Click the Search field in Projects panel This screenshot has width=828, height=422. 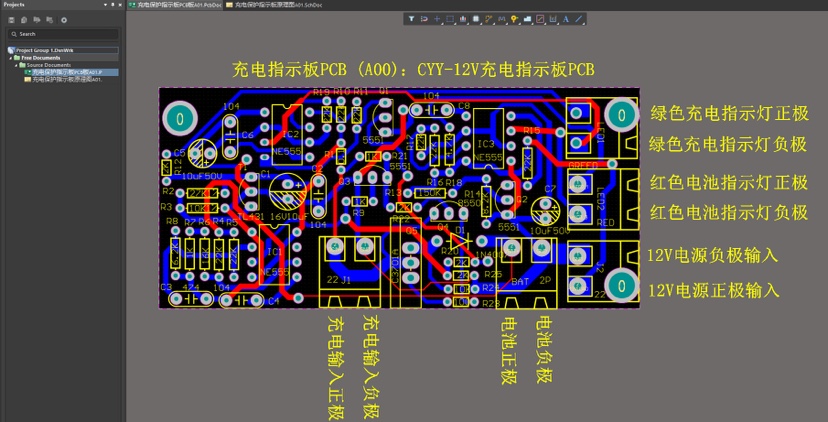[63, 34]
